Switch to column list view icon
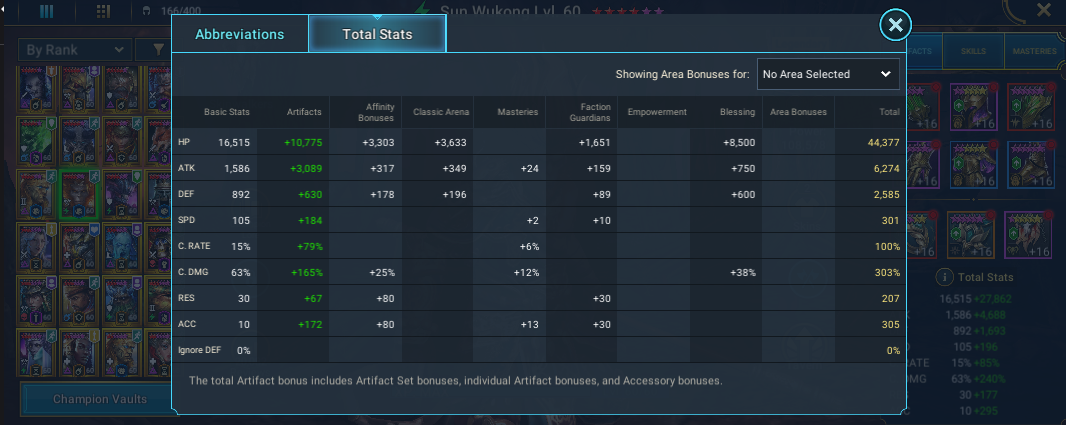The height and width of the screenshot is (425, 1066). coord(47,11)
